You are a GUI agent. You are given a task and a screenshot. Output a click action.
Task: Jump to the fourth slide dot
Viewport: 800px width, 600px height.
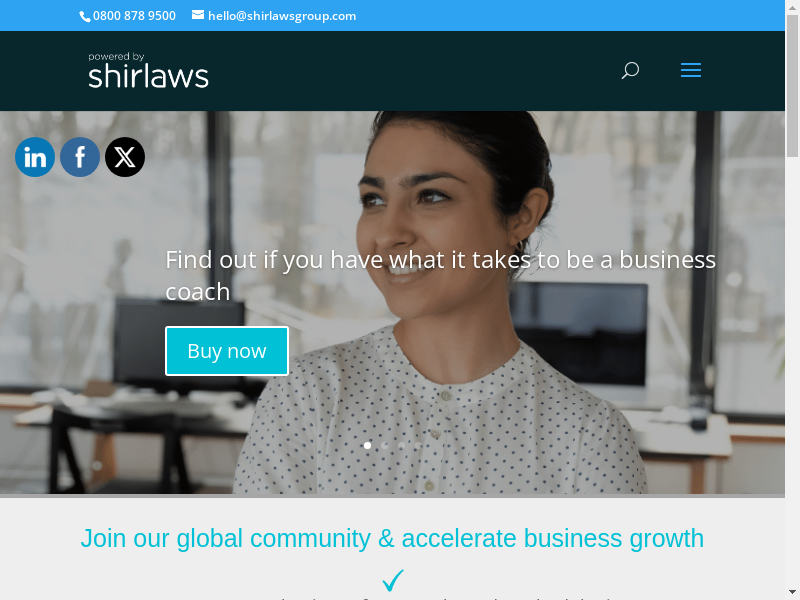coord(418,445)
